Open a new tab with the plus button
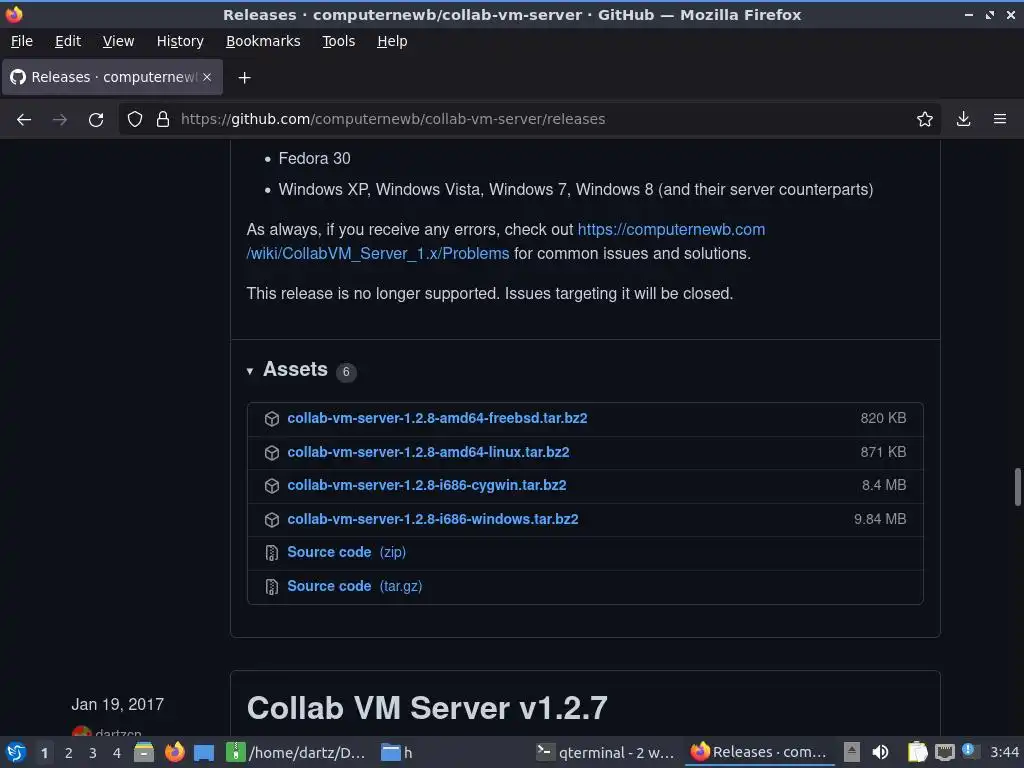 pos(244,78)
